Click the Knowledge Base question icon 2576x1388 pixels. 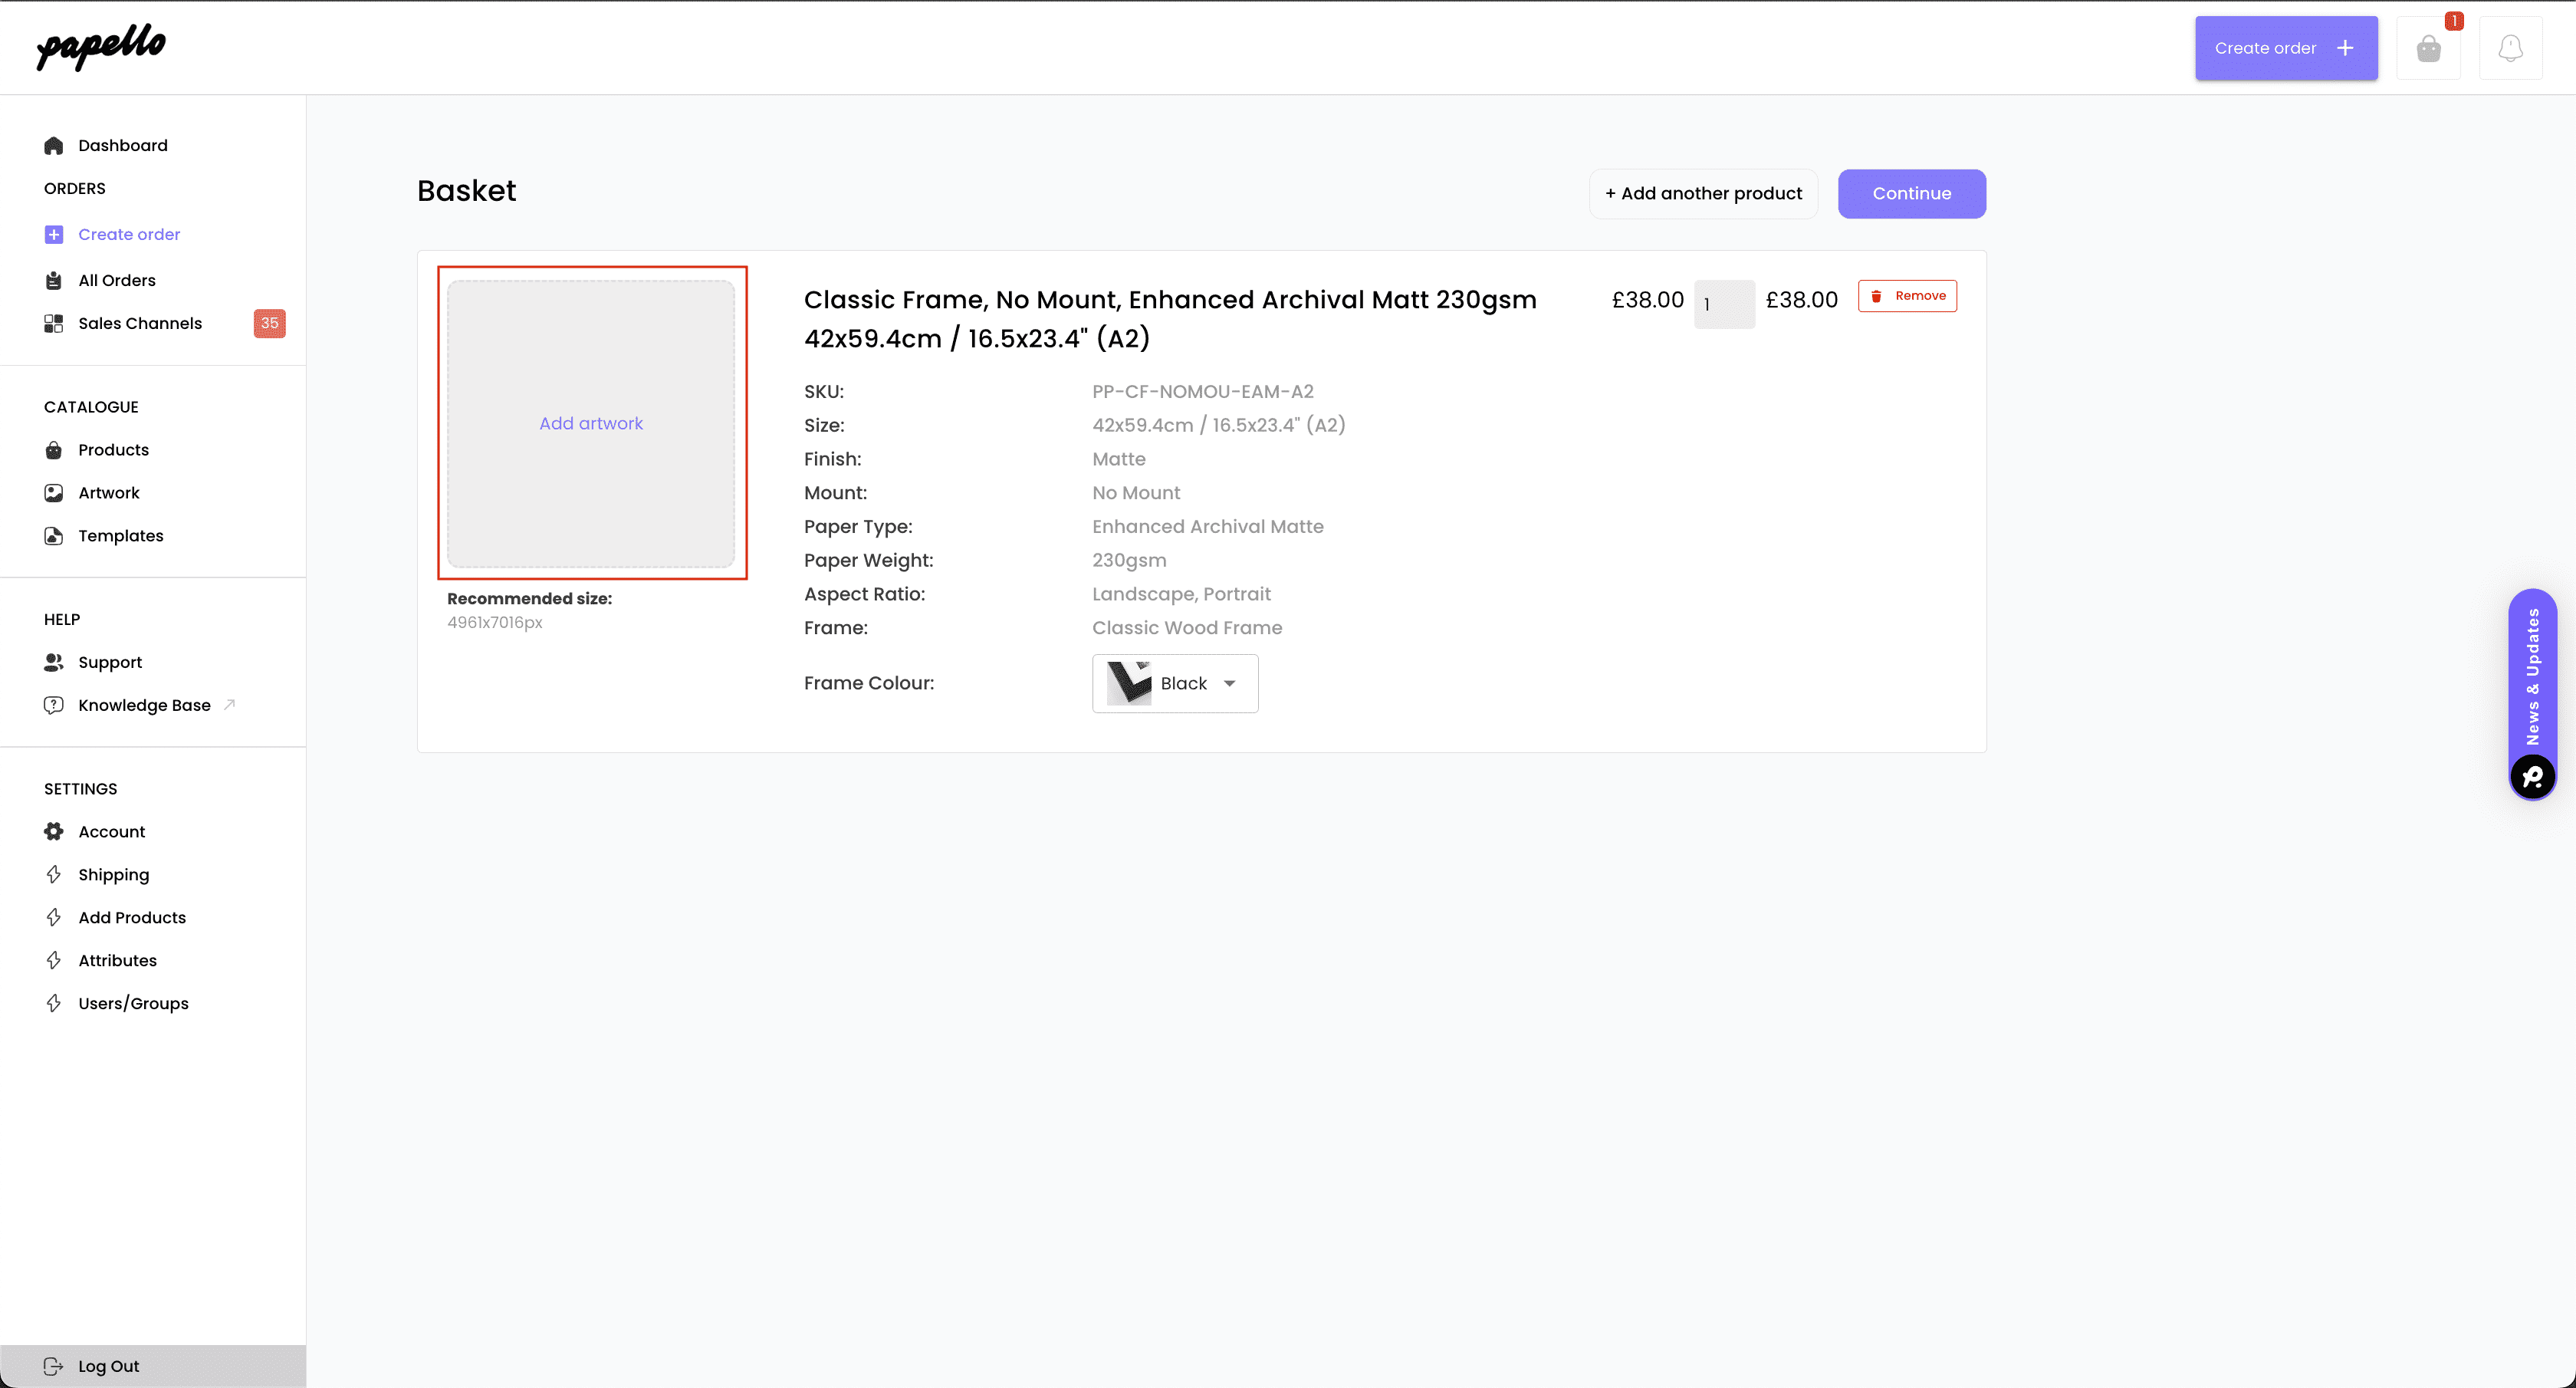click(x=54, y=706)
